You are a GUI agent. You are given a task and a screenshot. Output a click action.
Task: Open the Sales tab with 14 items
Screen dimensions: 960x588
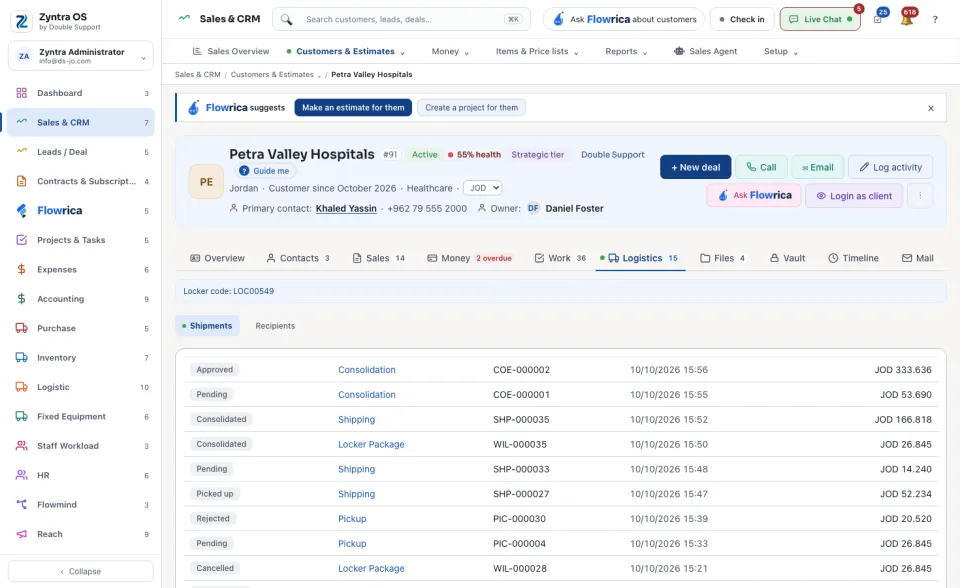378,258
